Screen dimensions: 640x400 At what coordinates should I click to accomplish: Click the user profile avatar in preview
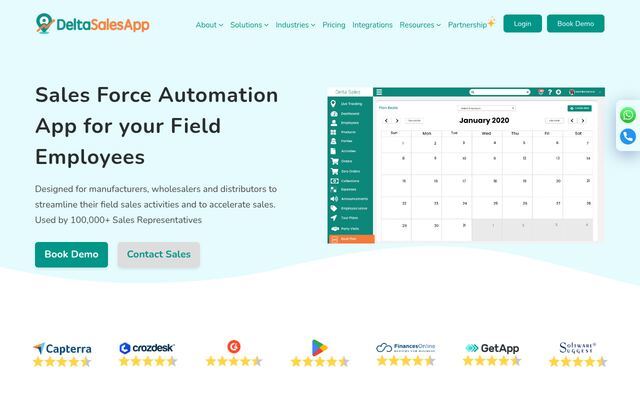coord(572,92)
